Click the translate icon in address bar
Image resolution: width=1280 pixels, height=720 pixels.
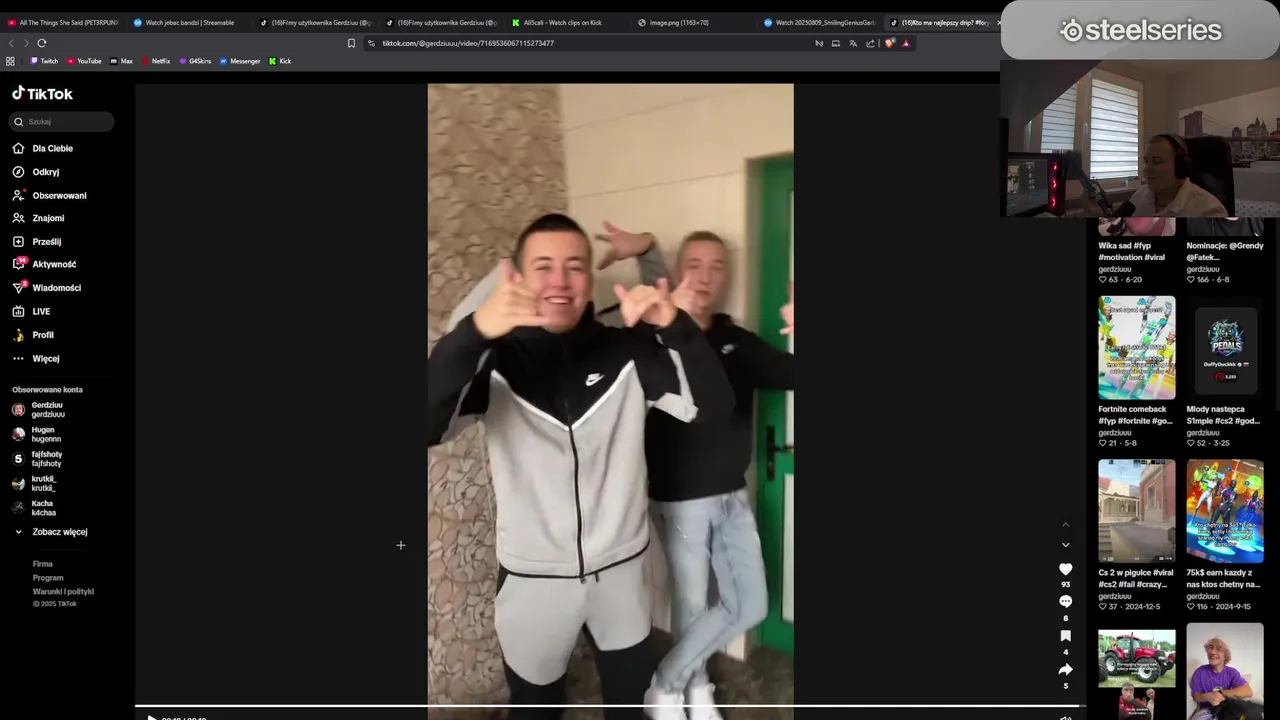click(x=853, y=43)
